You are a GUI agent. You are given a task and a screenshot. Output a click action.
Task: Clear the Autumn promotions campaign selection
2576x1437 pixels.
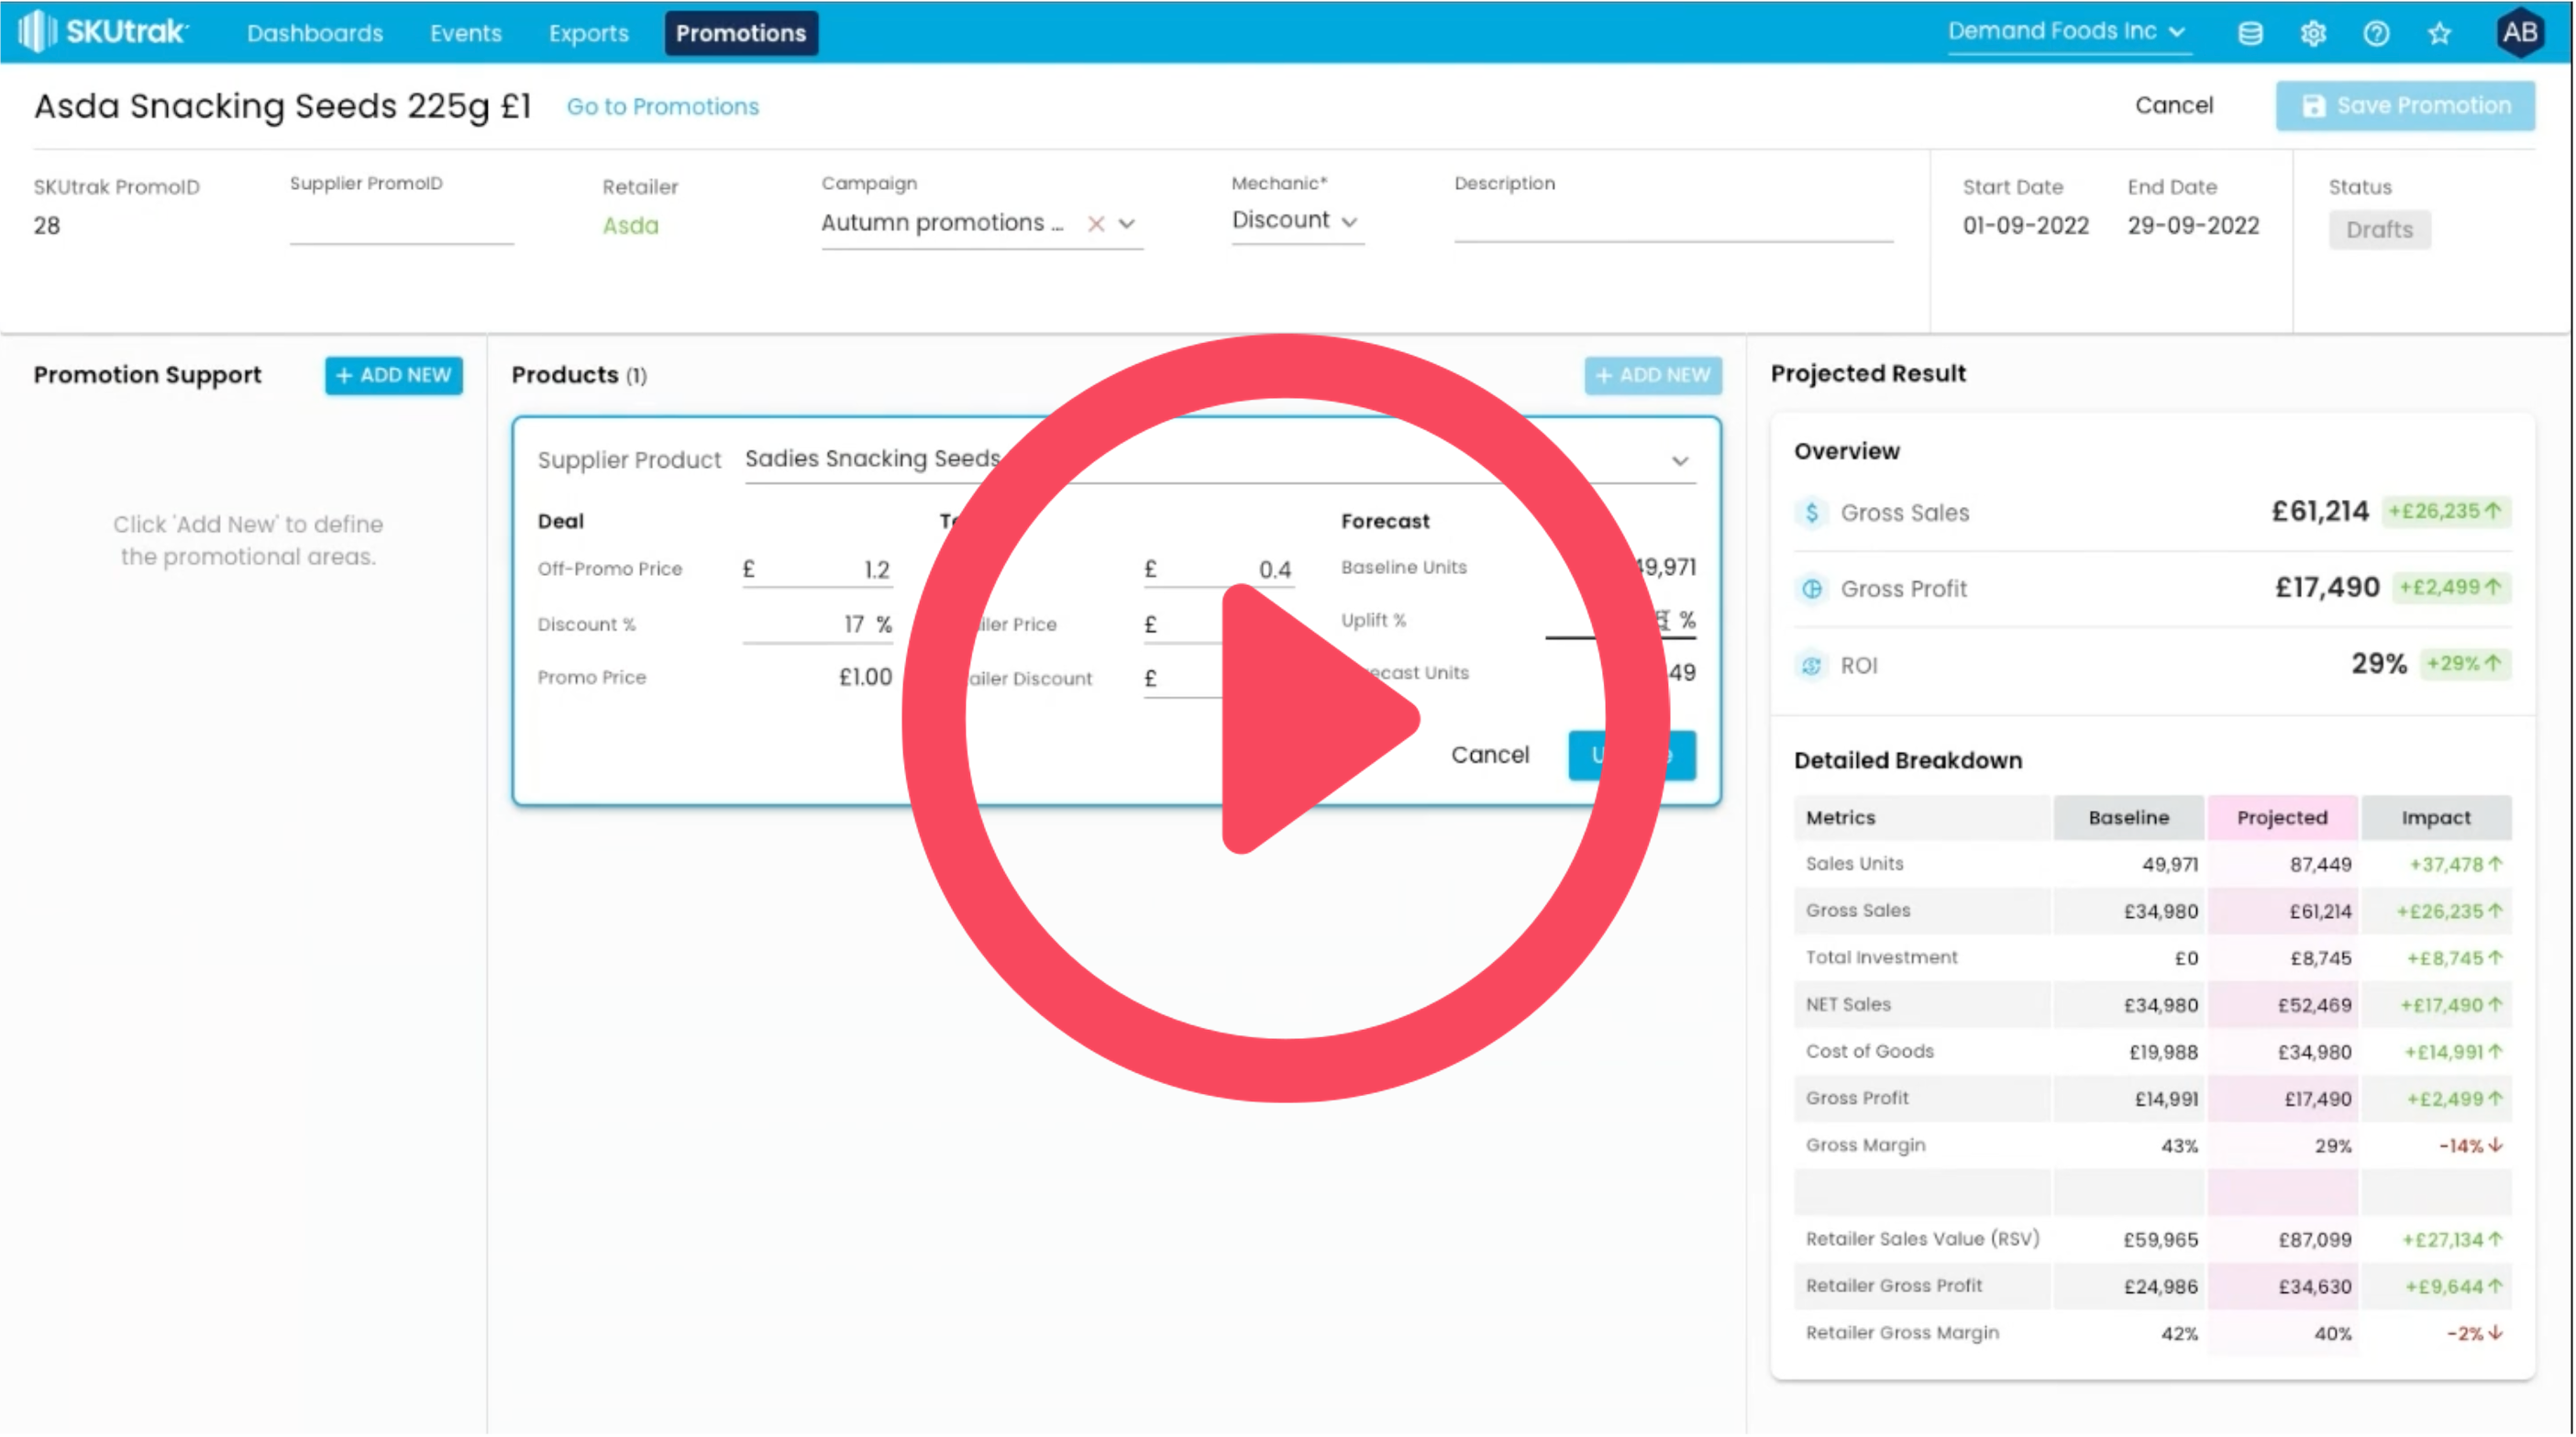[1096, 224]
